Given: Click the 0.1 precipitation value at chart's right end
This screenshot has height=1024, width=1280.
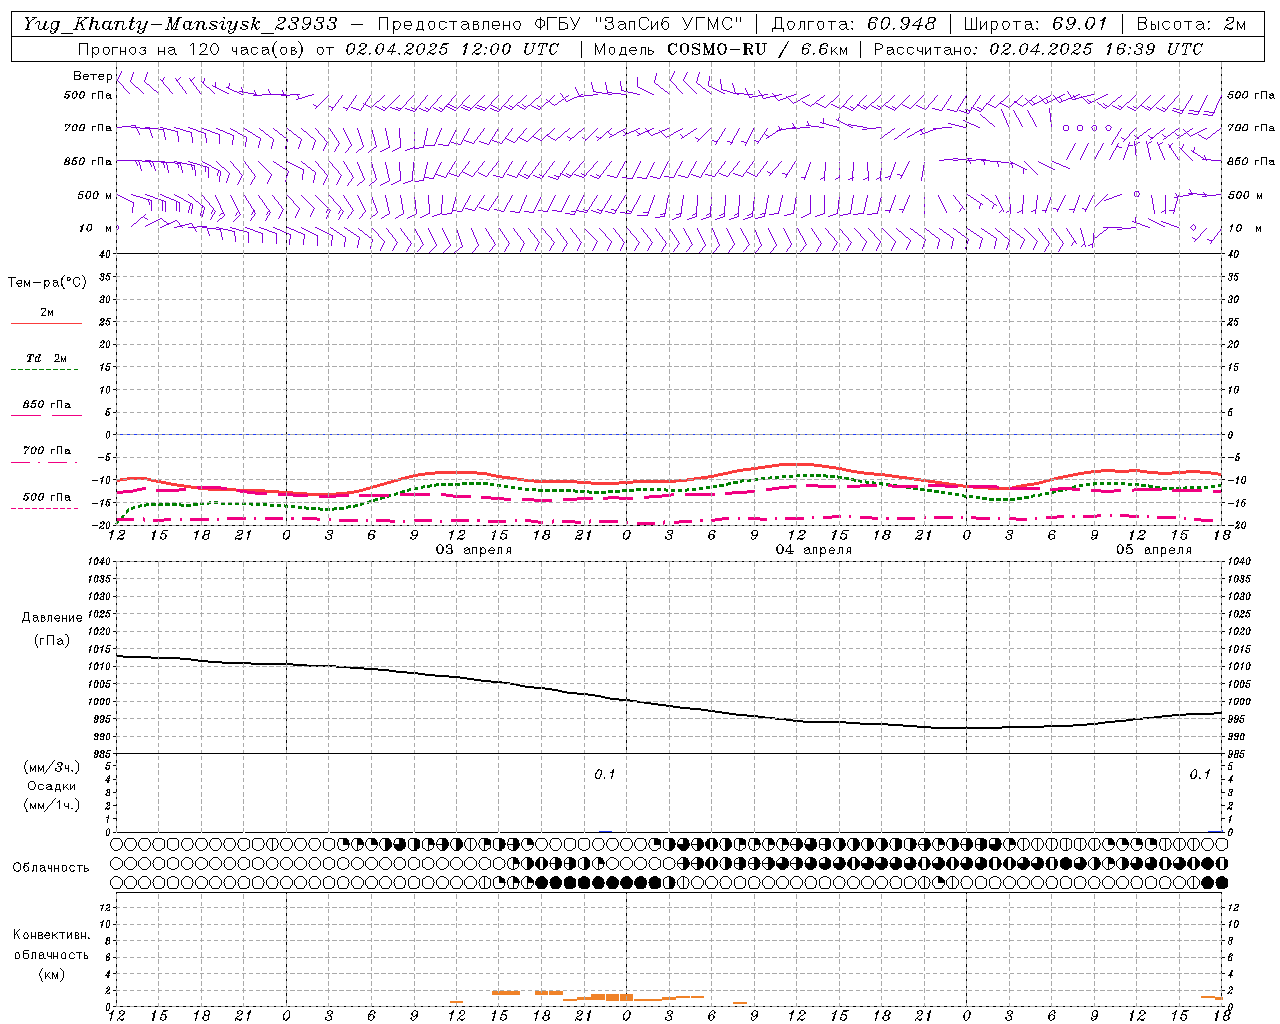Looking at the screenshot, I should pos(1200,774).
